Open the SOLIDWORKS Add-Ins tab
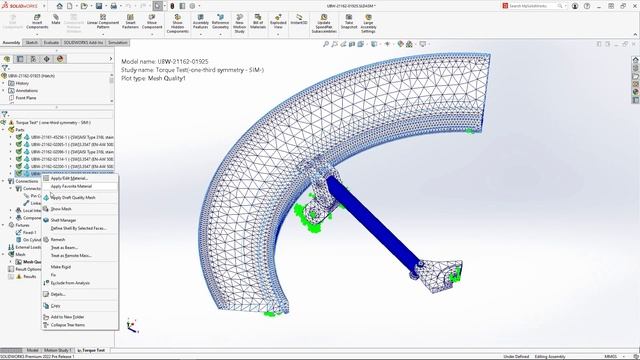The image size is (640, 360). pos(83,42)
